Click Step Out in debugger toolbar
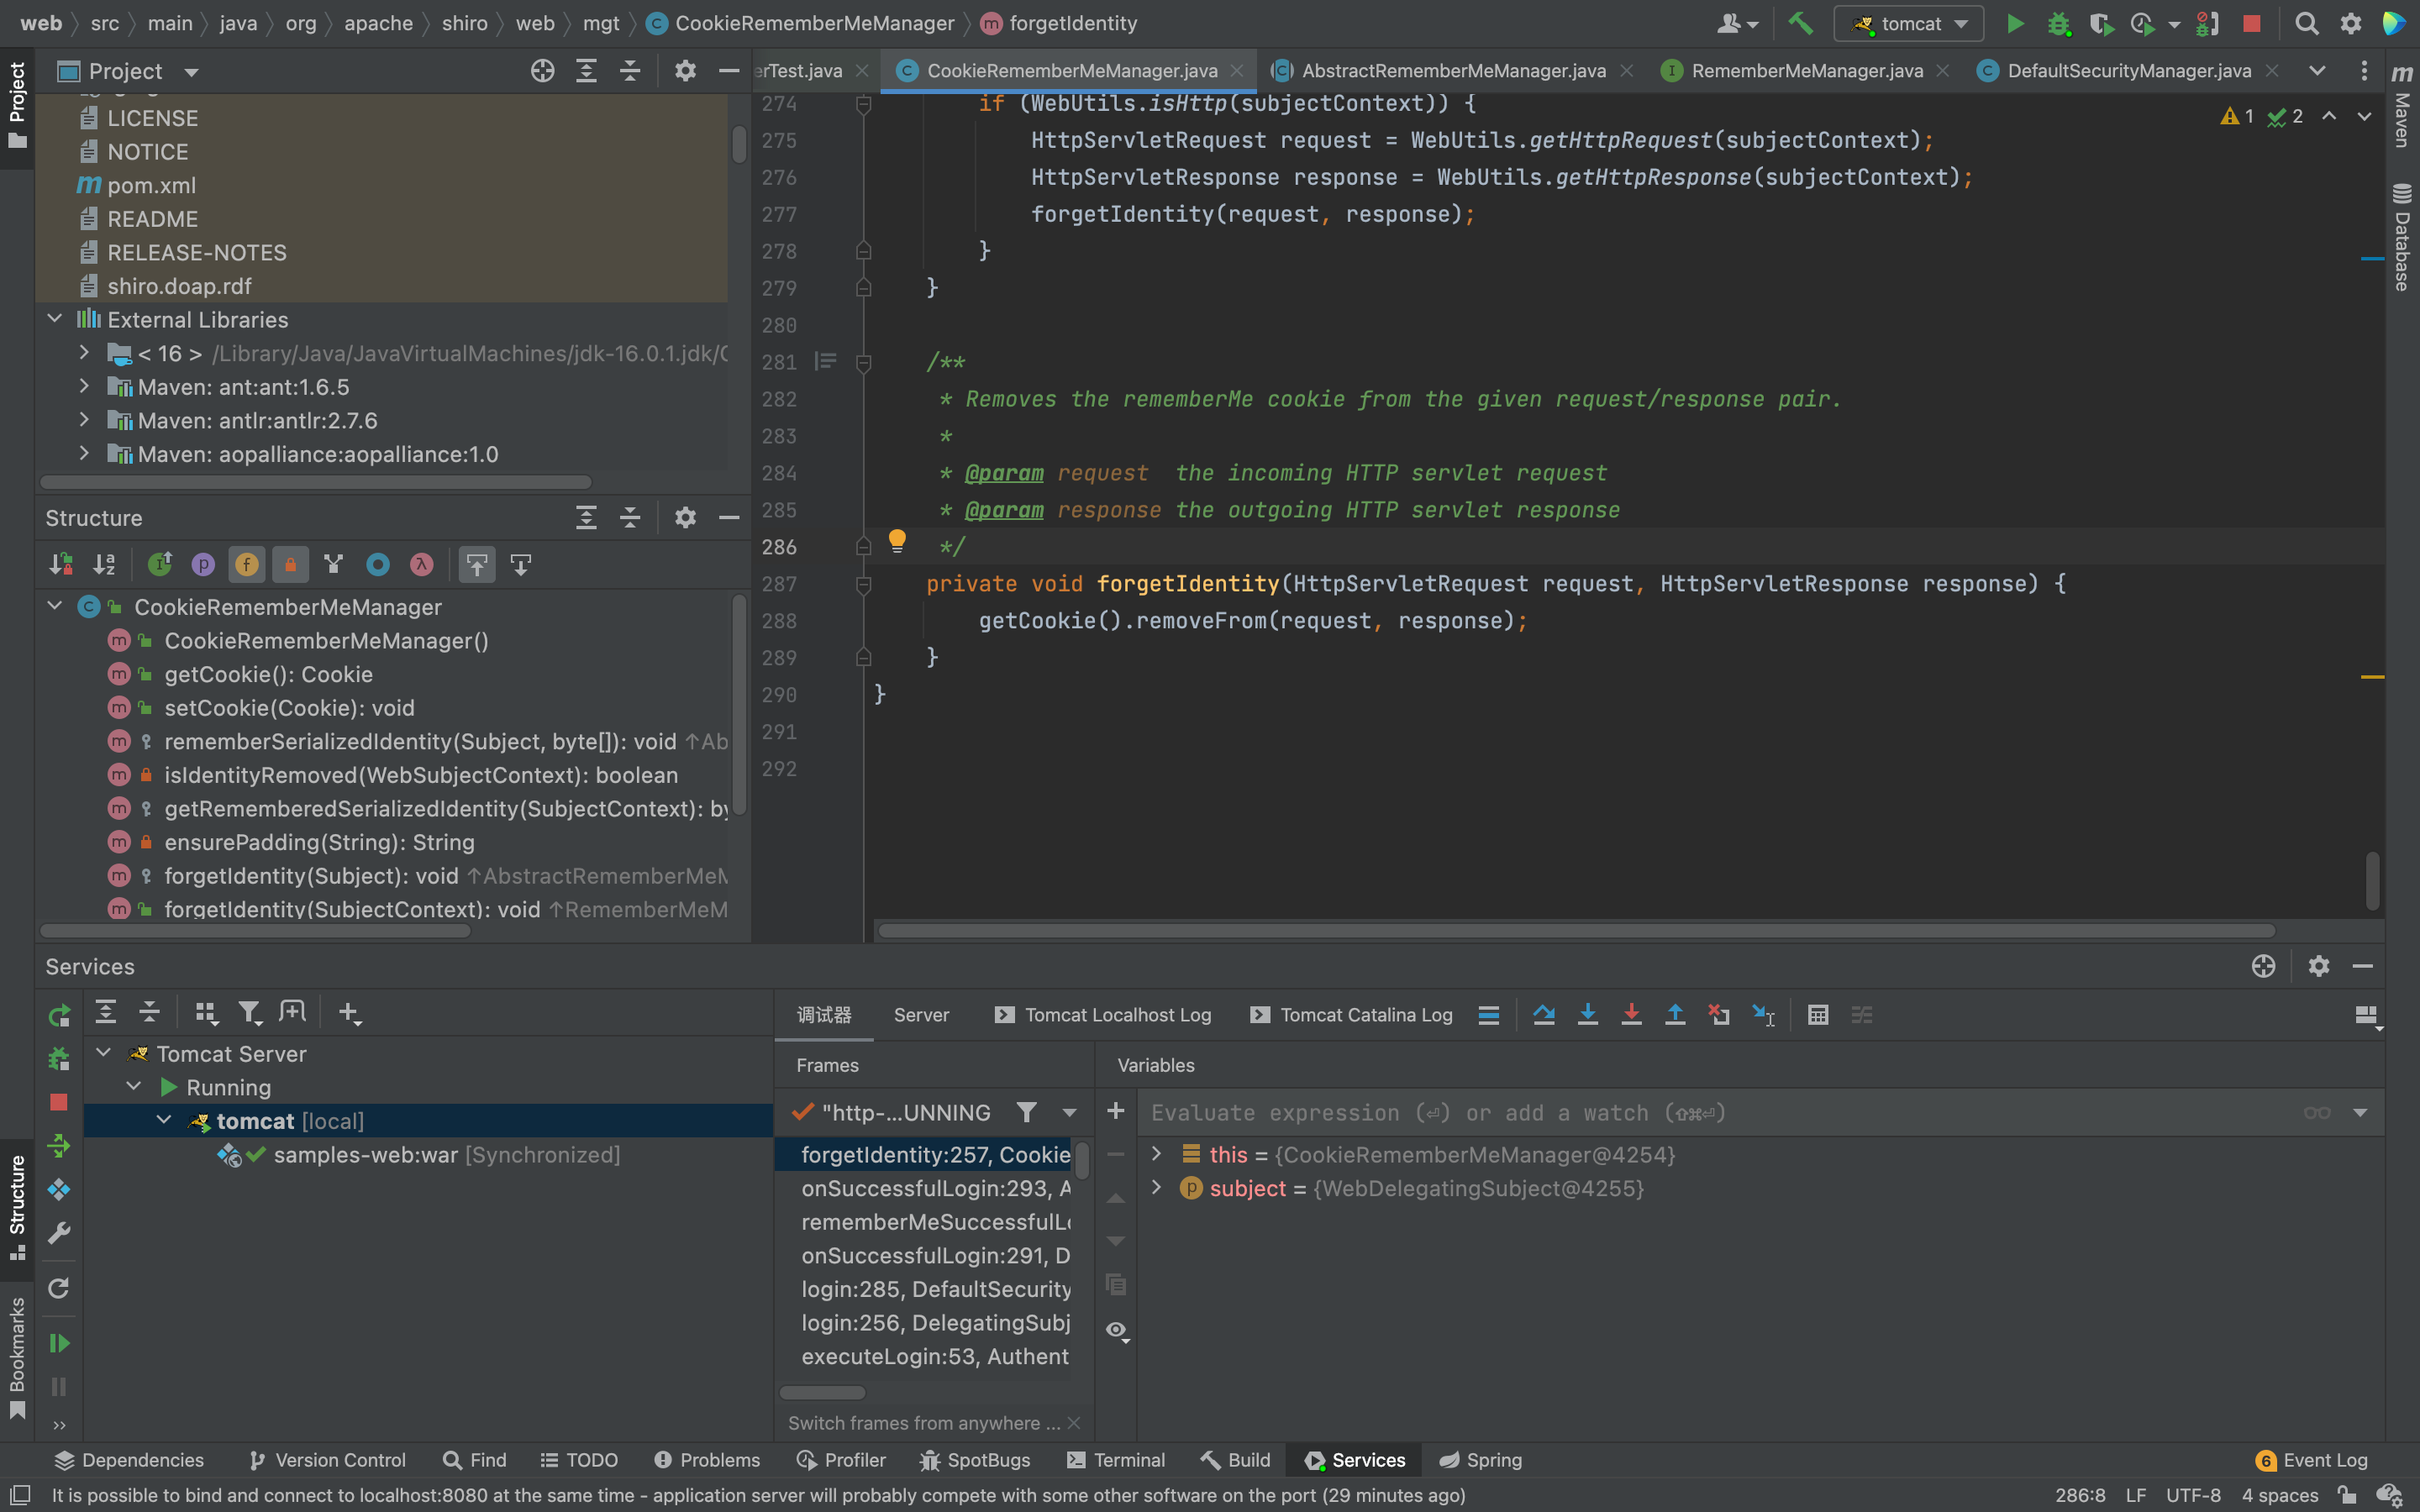Viewport: 2420px width, 1512px height. (1675, 1015)
